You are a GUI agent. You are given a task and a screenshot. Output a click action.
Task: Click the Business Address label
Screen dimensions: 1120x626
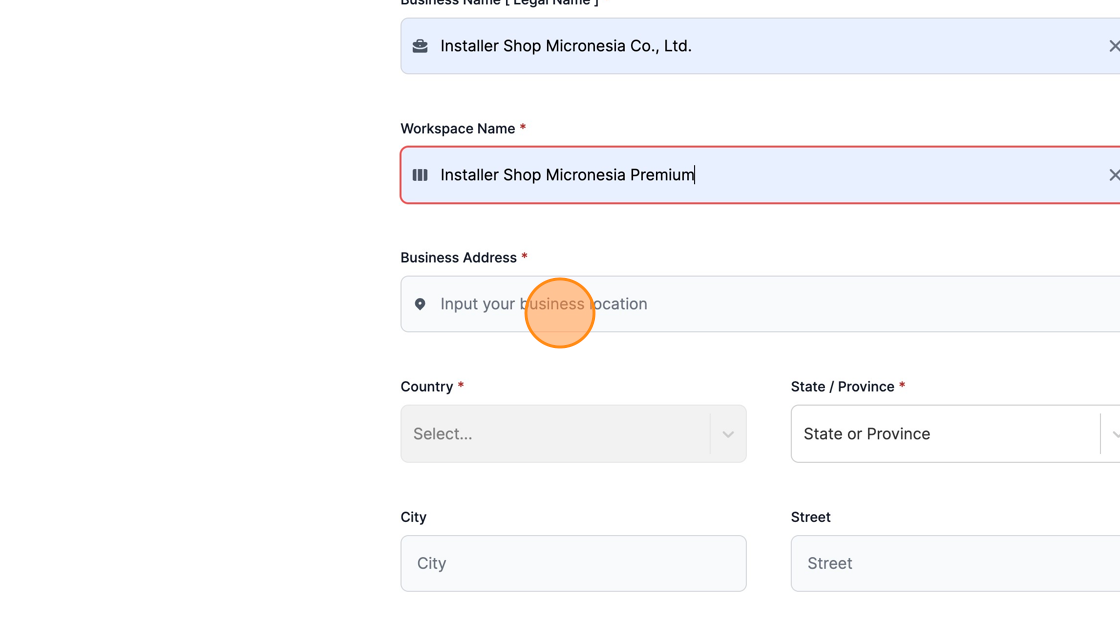tap(459, 257)
